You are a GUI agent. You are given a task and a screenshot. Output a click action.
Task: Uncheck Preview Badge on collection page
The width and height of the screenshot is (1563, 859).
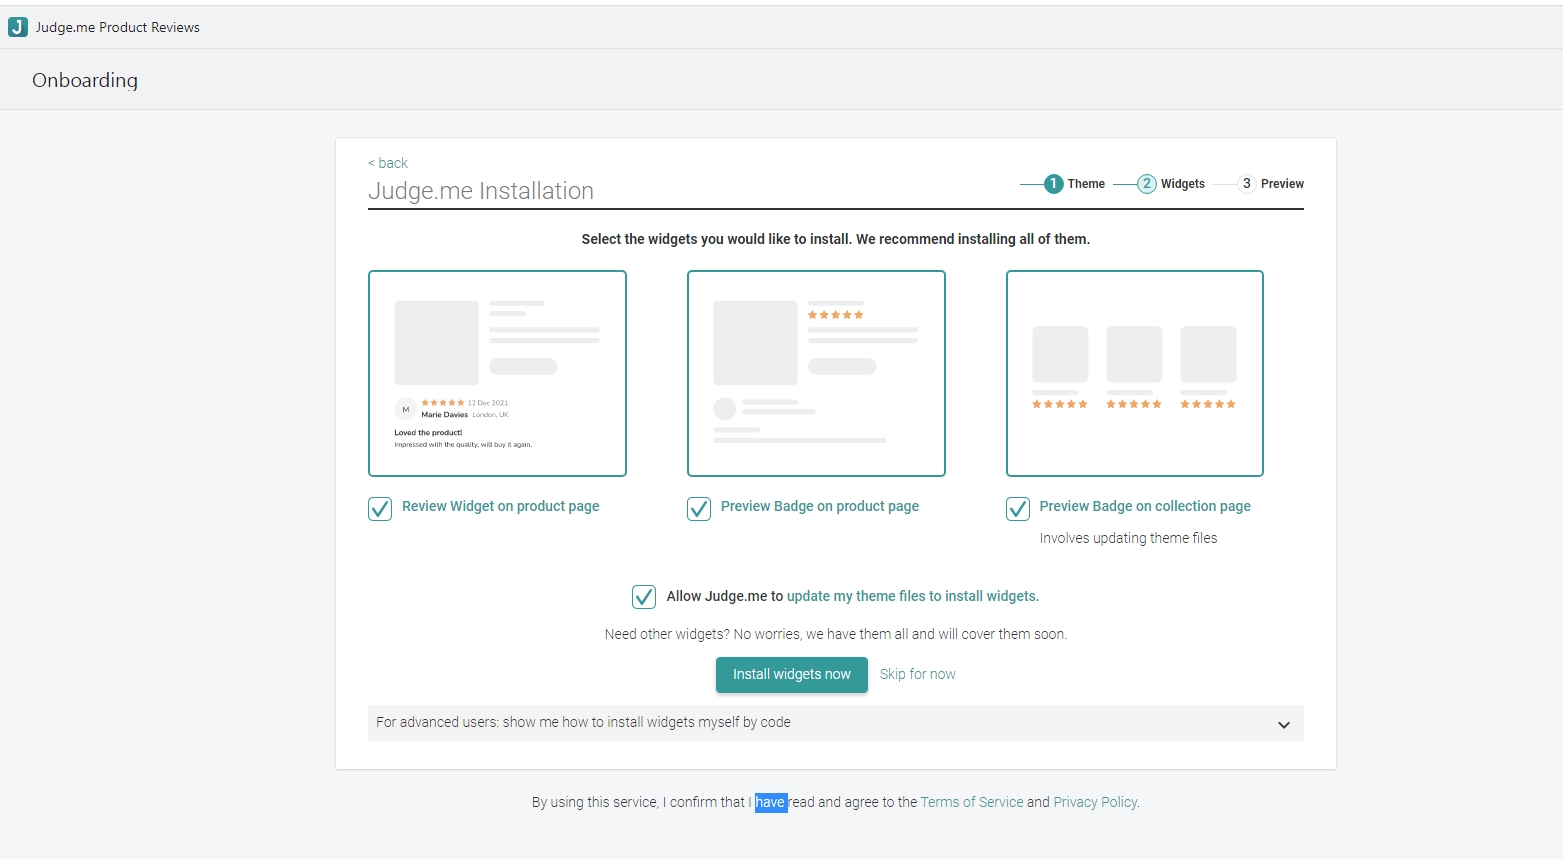click(x=1018, y=509)
